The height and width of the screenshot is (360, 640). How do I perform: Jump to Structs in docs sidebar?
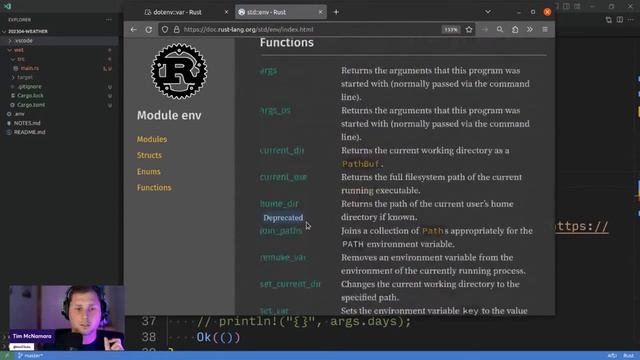tap(149, 155)
